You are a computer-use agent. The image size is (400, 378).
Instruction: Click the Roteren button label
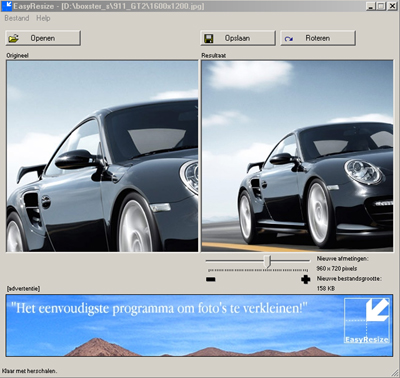click(x=318, y=38)
